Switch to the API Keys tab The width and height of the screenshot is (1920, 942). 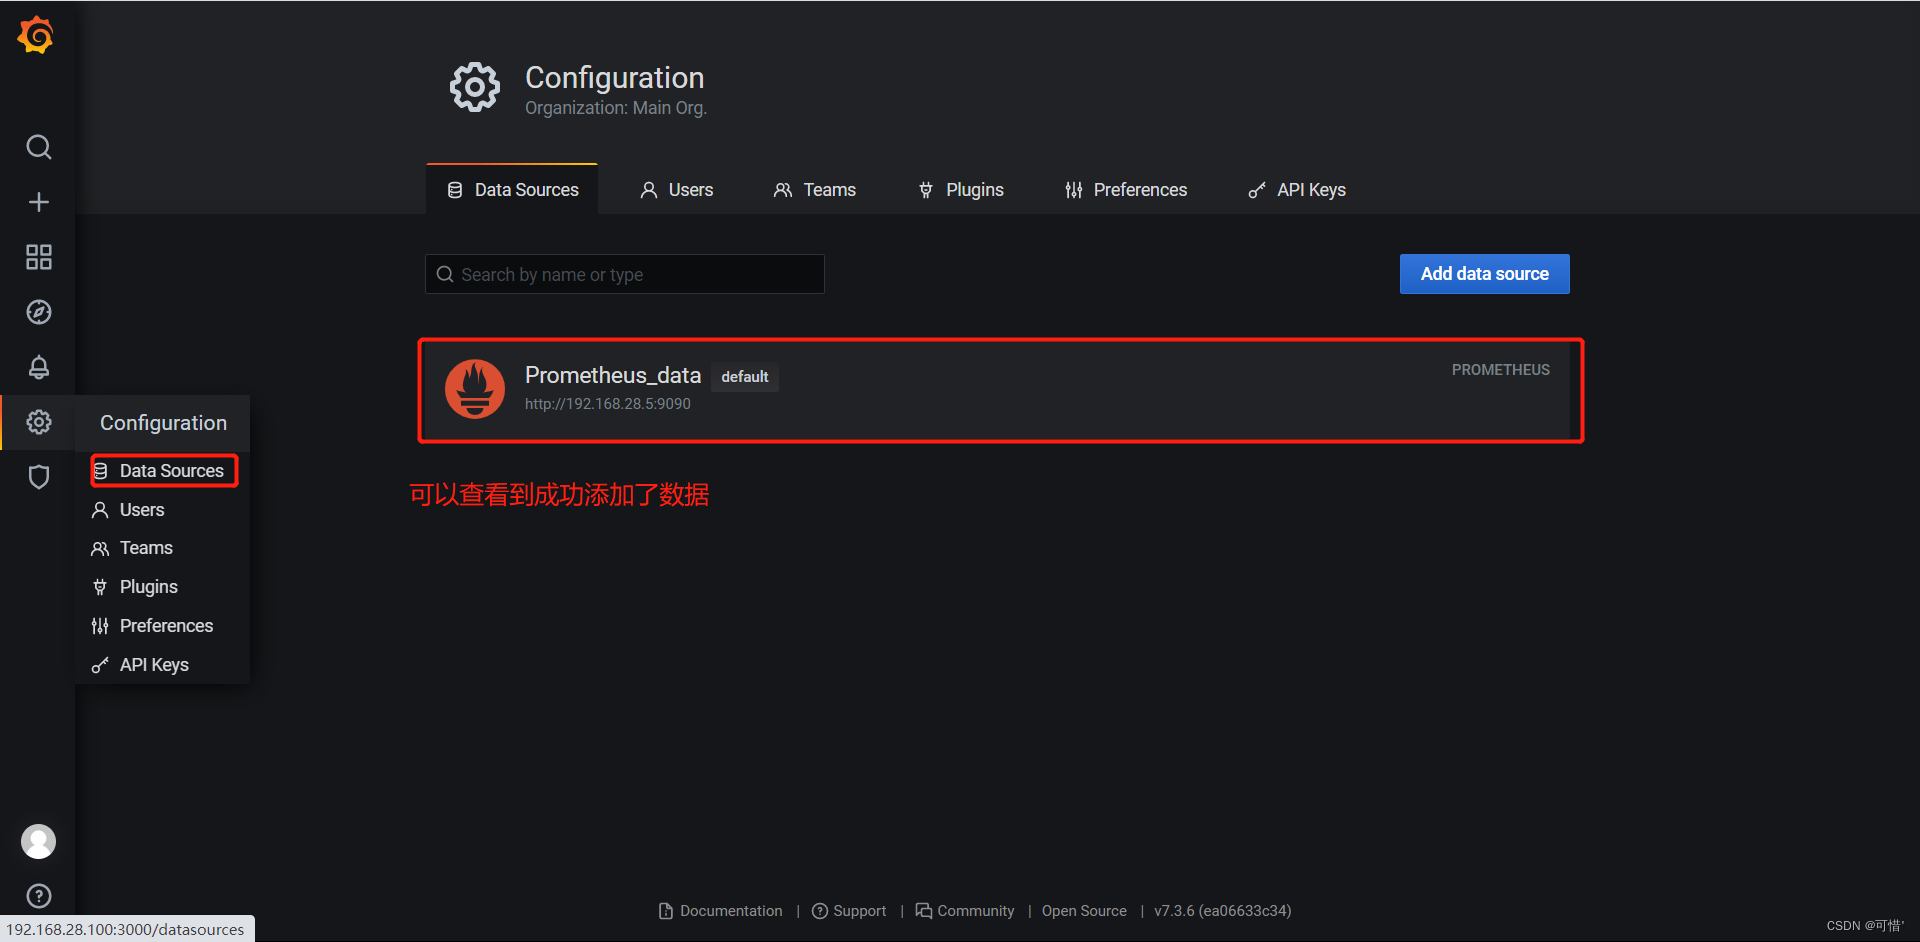point(1297,190)
